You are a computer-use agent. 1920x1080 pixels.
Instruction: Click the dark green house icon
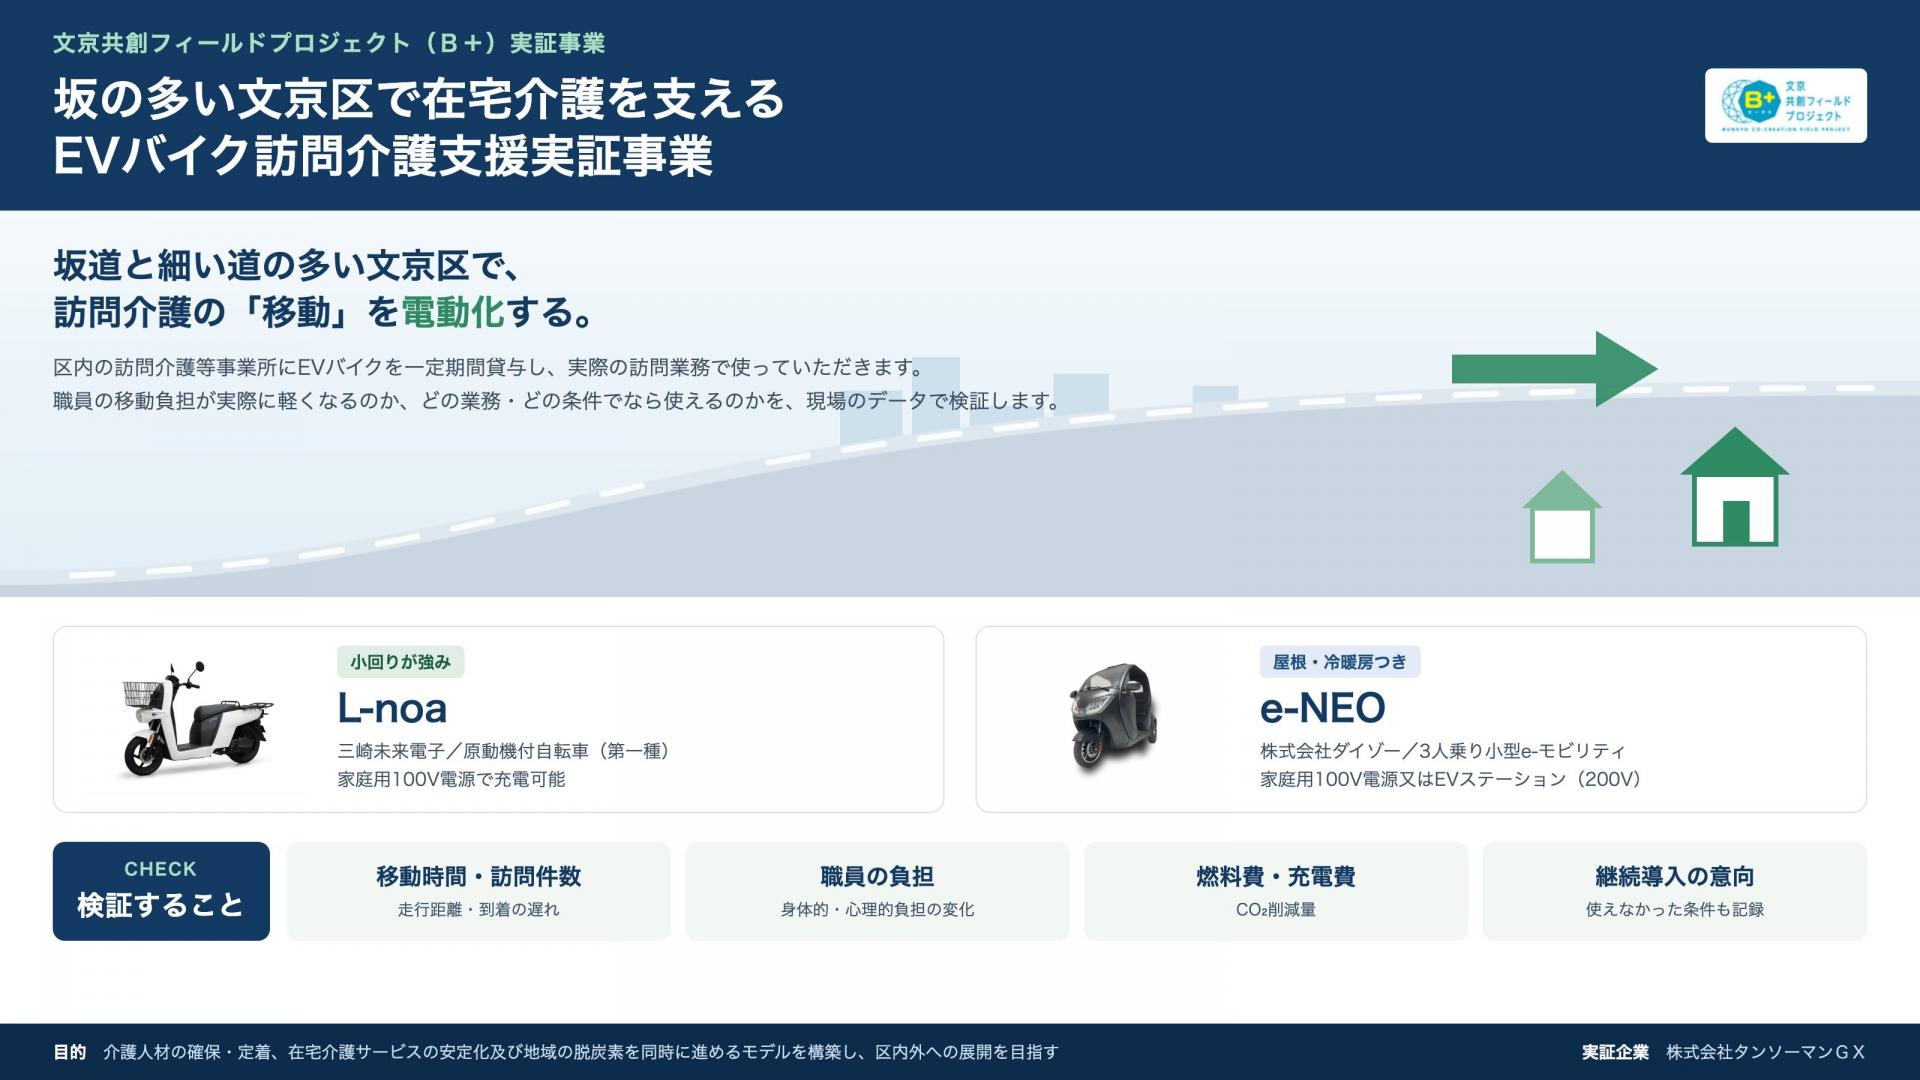(x=1735, y=487)
